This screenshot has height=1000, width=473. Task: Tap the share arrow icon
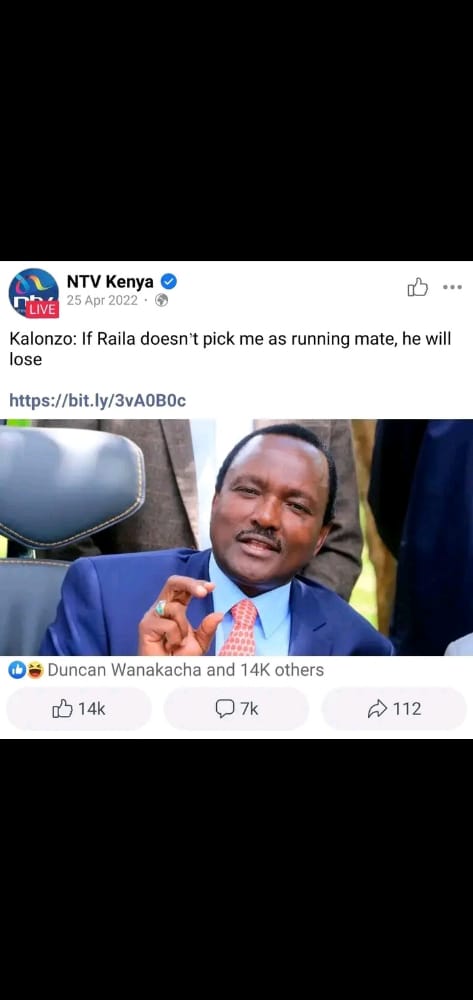[x=377, y=709]
